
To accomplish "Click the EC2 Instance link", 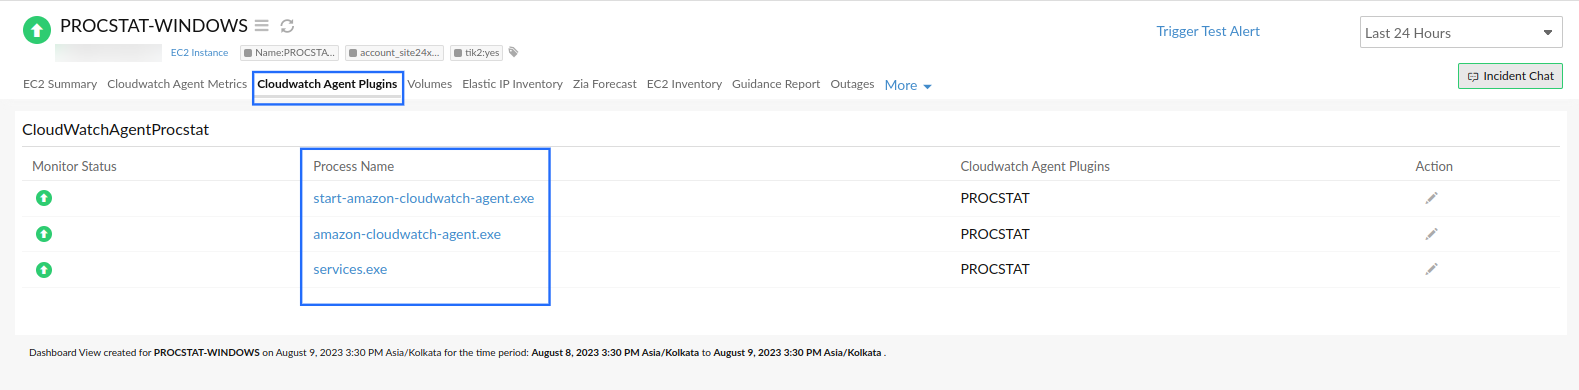I will [199, 53].
